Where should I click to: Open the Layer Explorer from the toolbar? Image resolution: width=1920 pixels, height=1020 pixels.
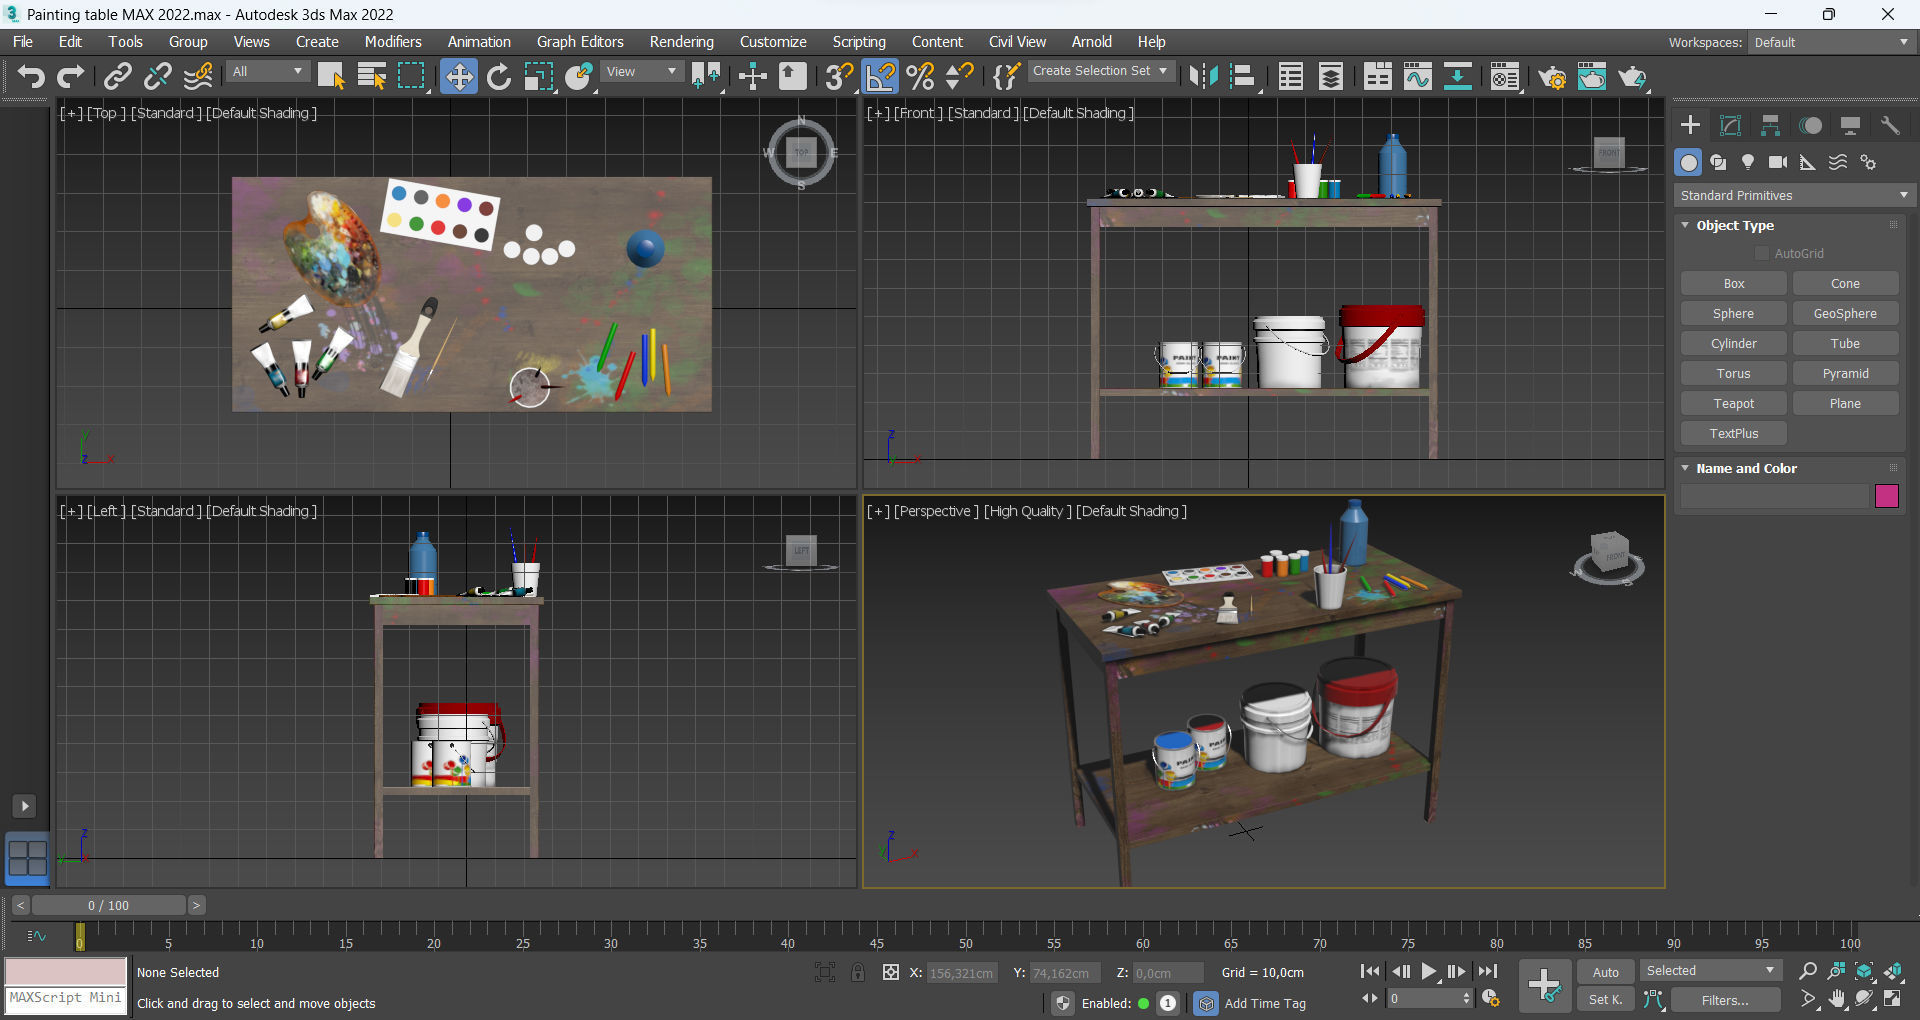click(1331, 76)
